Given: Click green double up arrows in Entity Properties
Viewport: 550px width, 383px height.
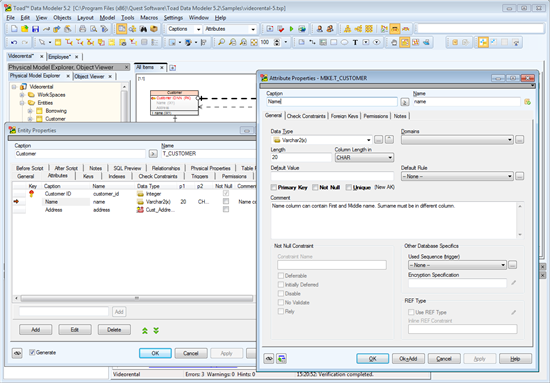Looking at the screenshot, I should coord(145,330).
